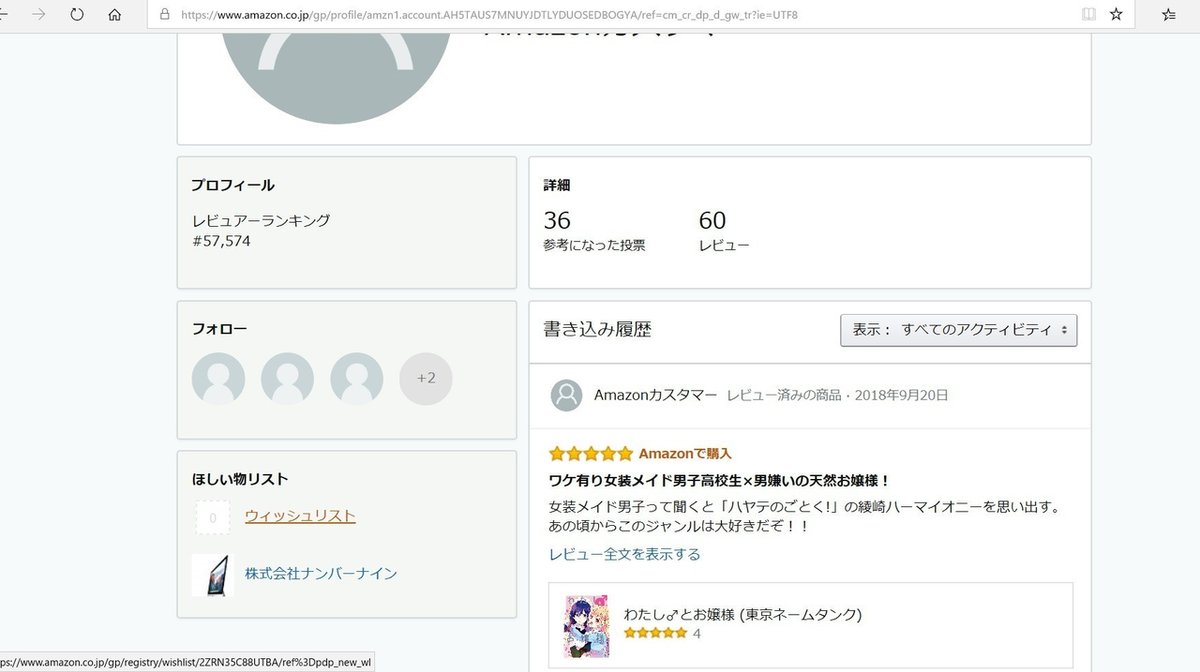Show the +2 more followed users

[x=426, y=378]
